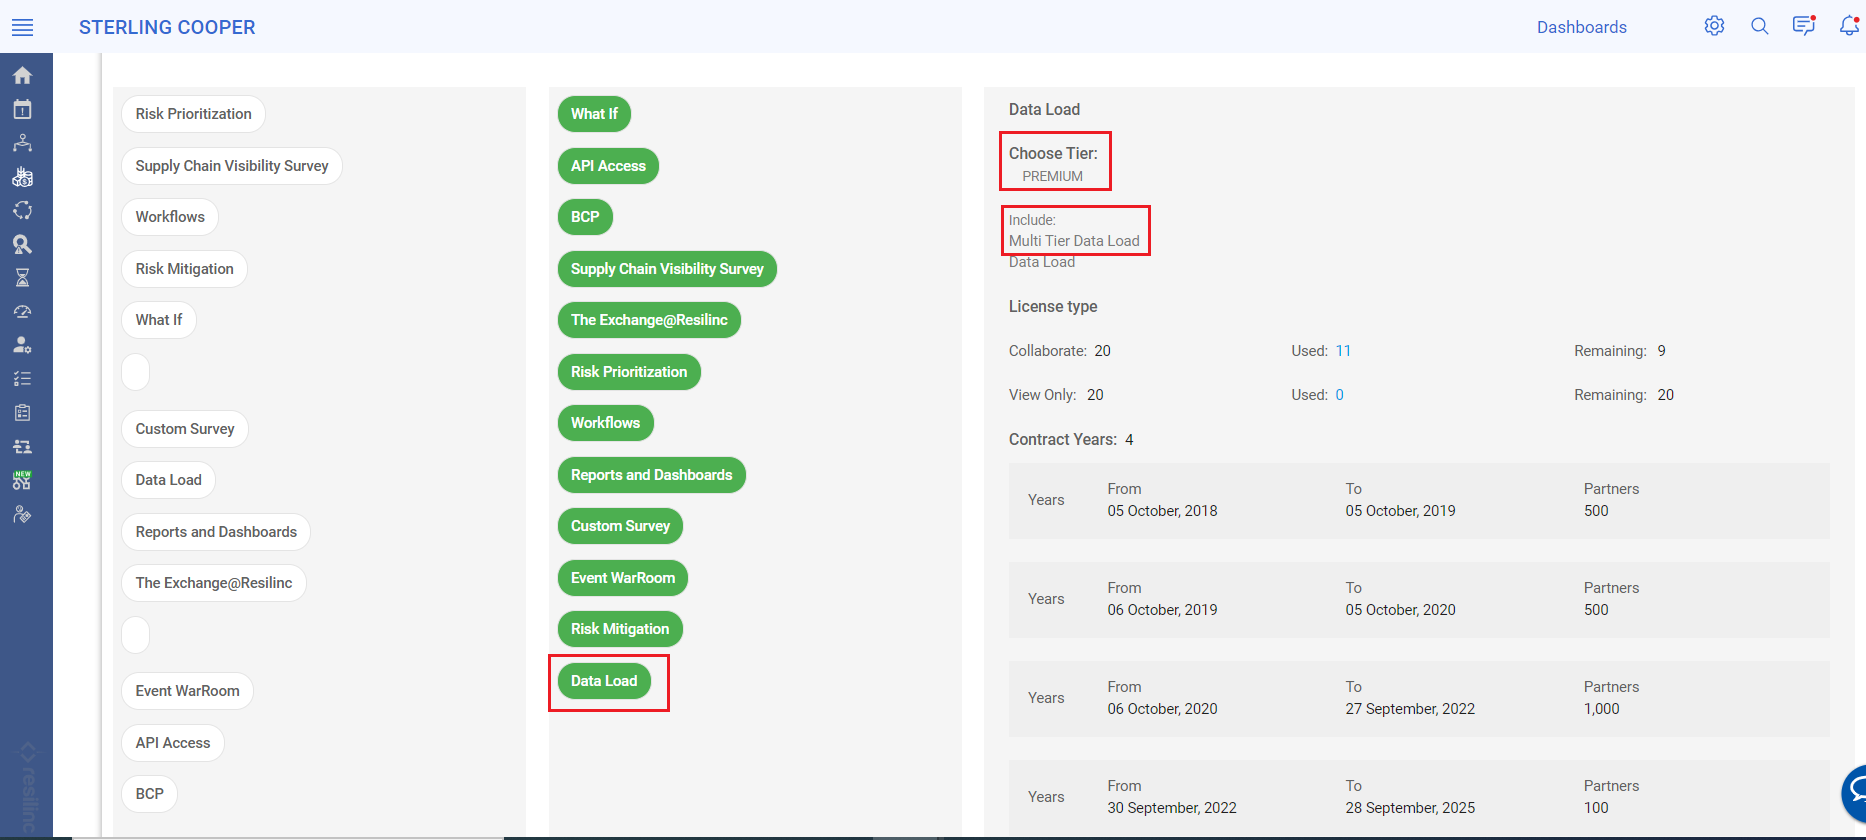Open the speedometer gauge icon in sidebar
Screen dimensions: 1866x840
pyautogui.click(x=22, y=311)
